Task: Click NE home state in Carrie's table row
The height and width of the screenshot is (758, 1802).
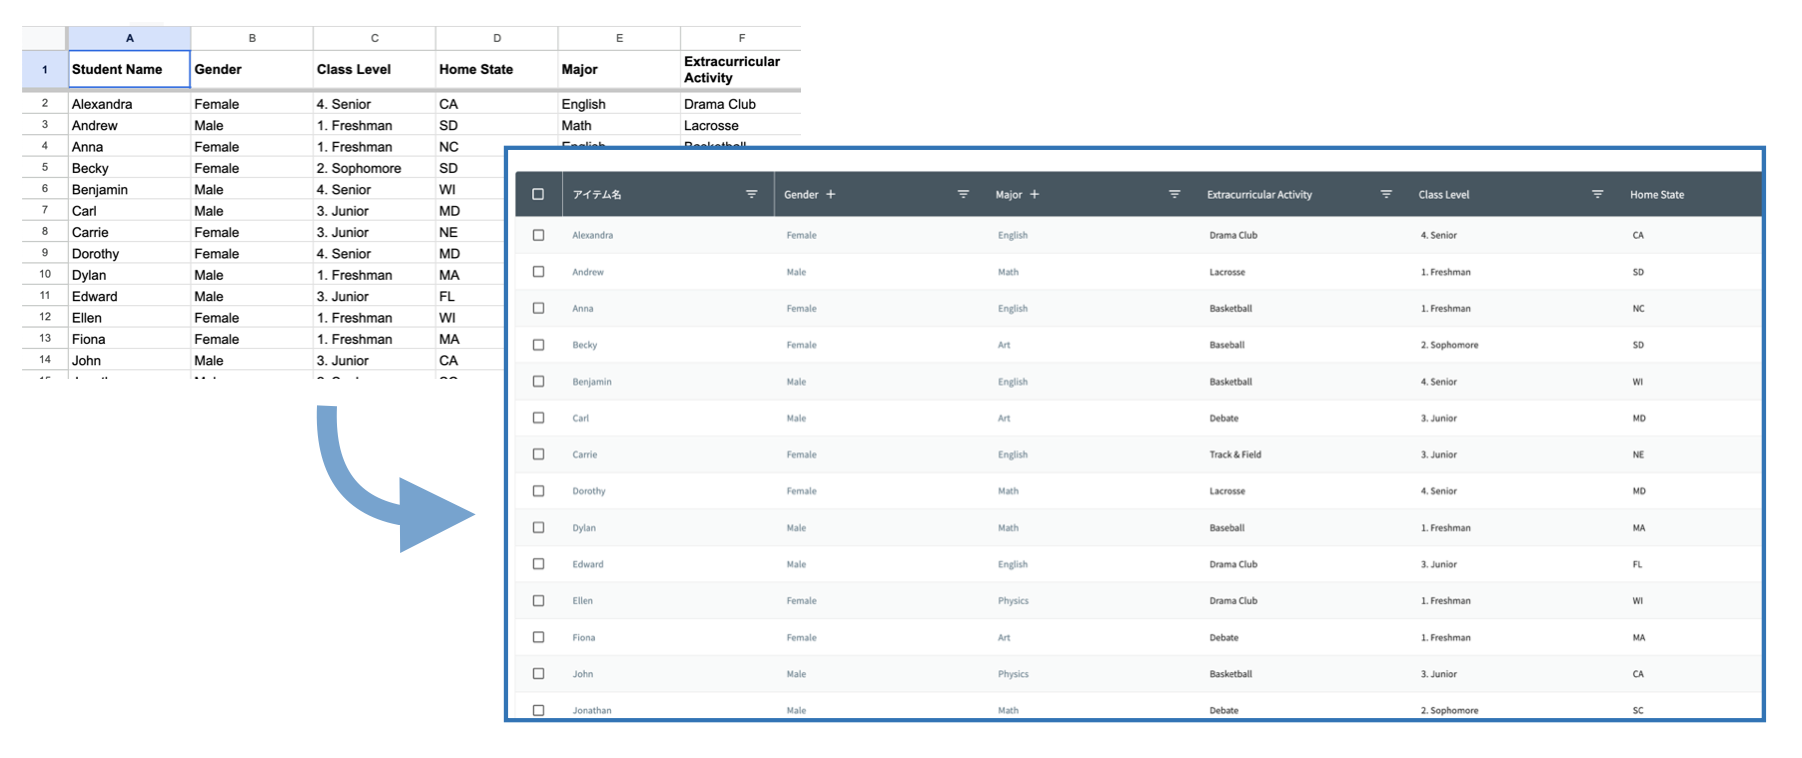Action: [x=1638, y=454]
